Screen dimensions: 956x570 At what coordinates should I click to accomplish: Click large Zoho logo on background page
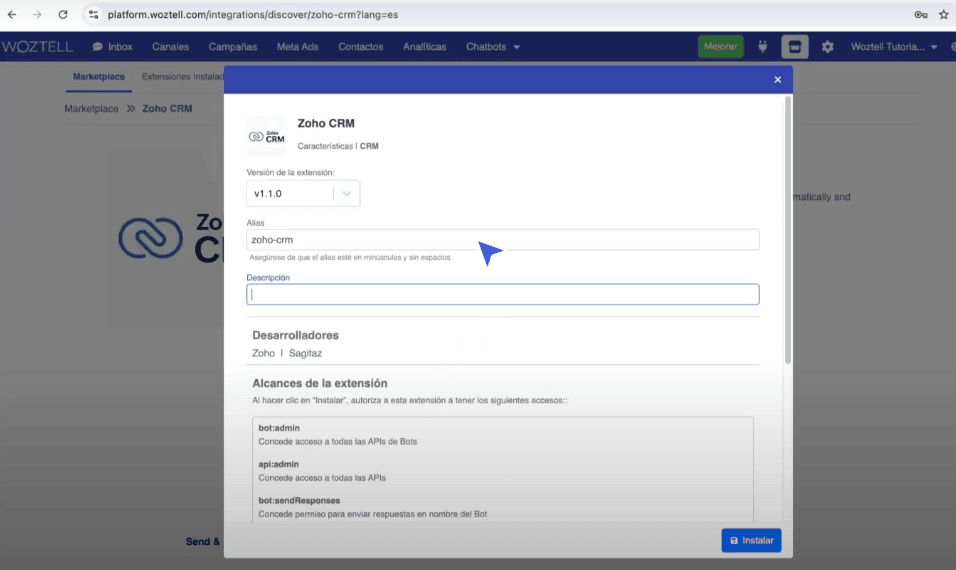pyautogui.click(x=171, y=238)
